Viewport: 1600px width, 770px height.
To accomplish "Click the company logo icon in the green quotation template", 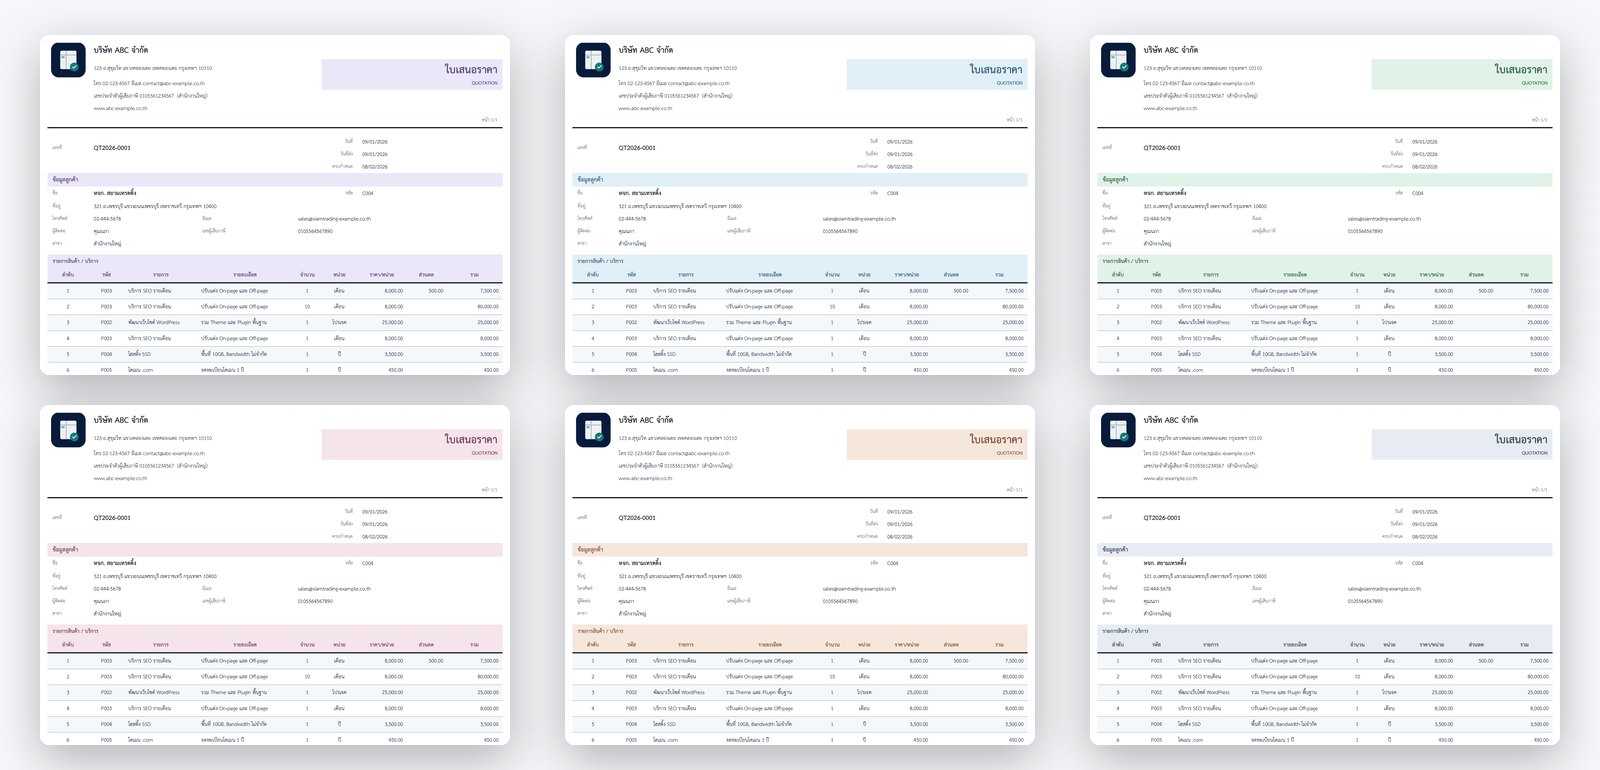I will point(1118,60).
